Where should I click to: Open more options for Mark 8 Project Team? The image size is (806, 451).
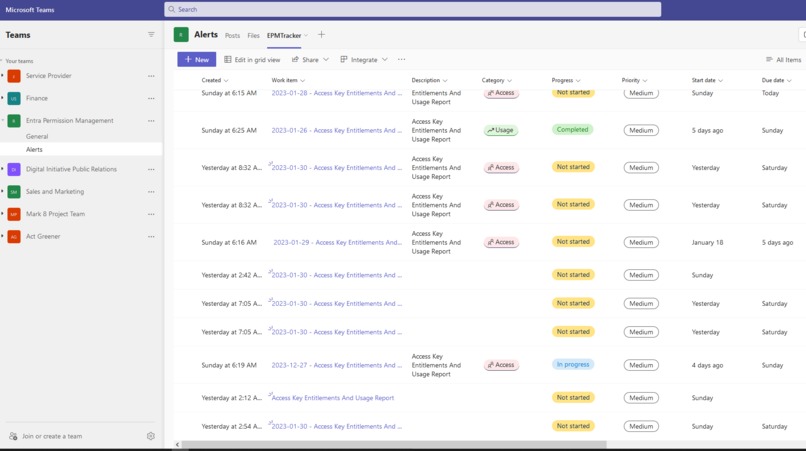(x=151, y=214)
